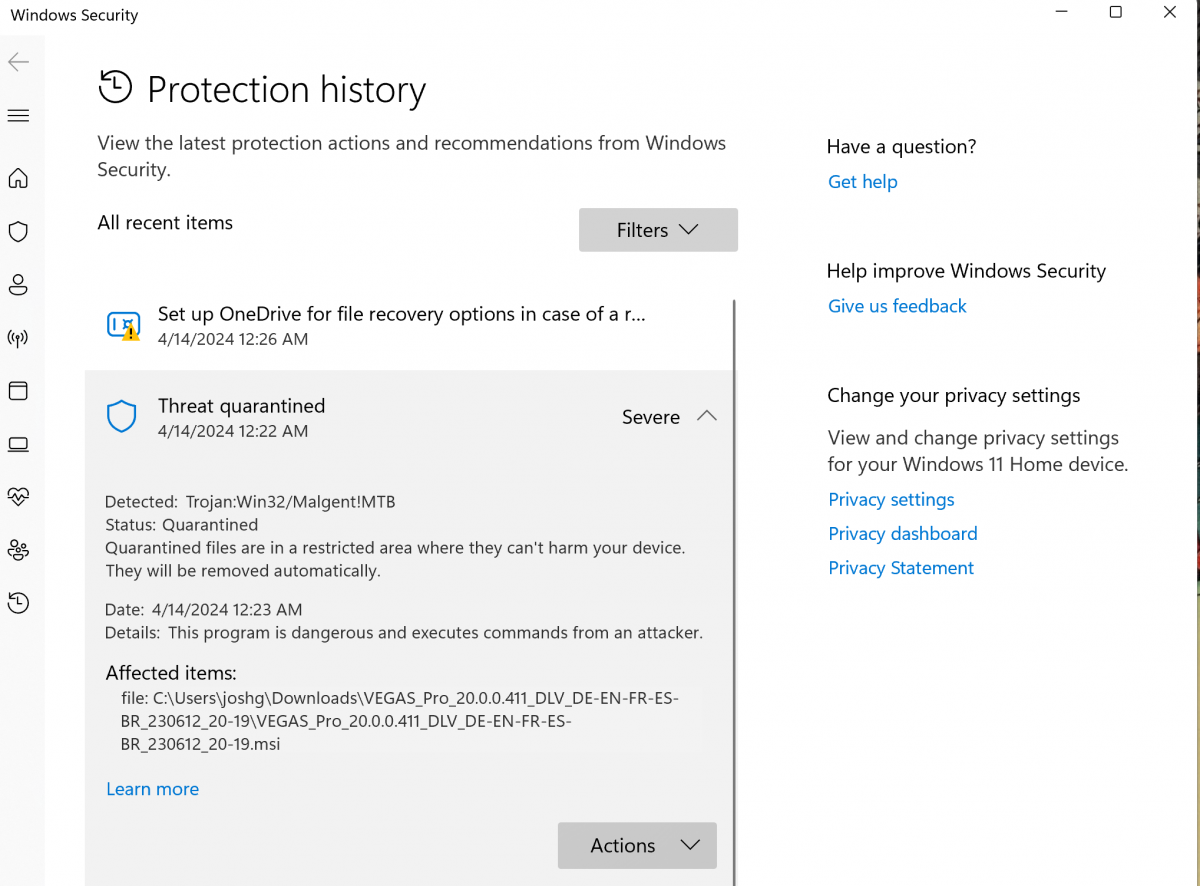Click the Affected items heading

pos(171,673)
